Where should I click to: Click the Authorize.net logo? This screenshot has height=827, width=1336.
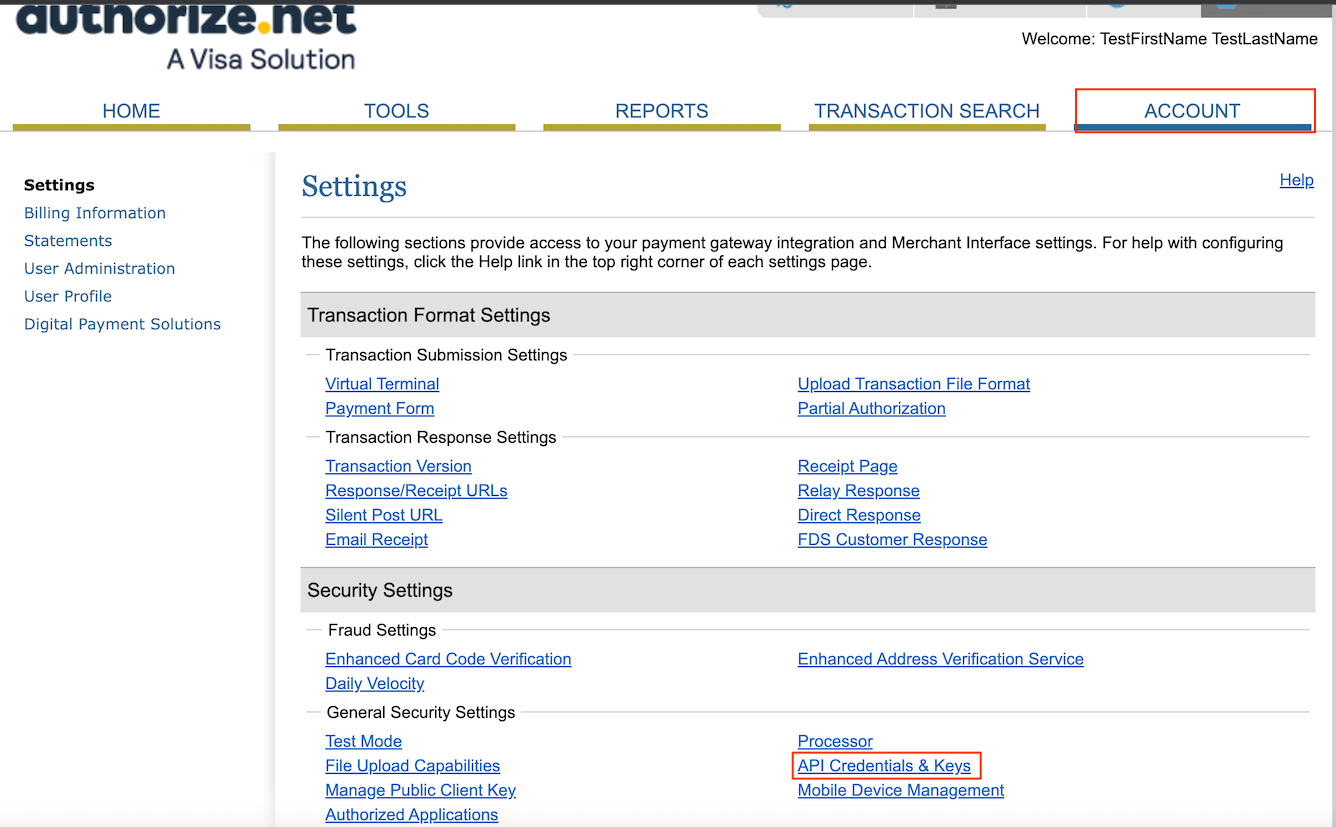point(186,36)
